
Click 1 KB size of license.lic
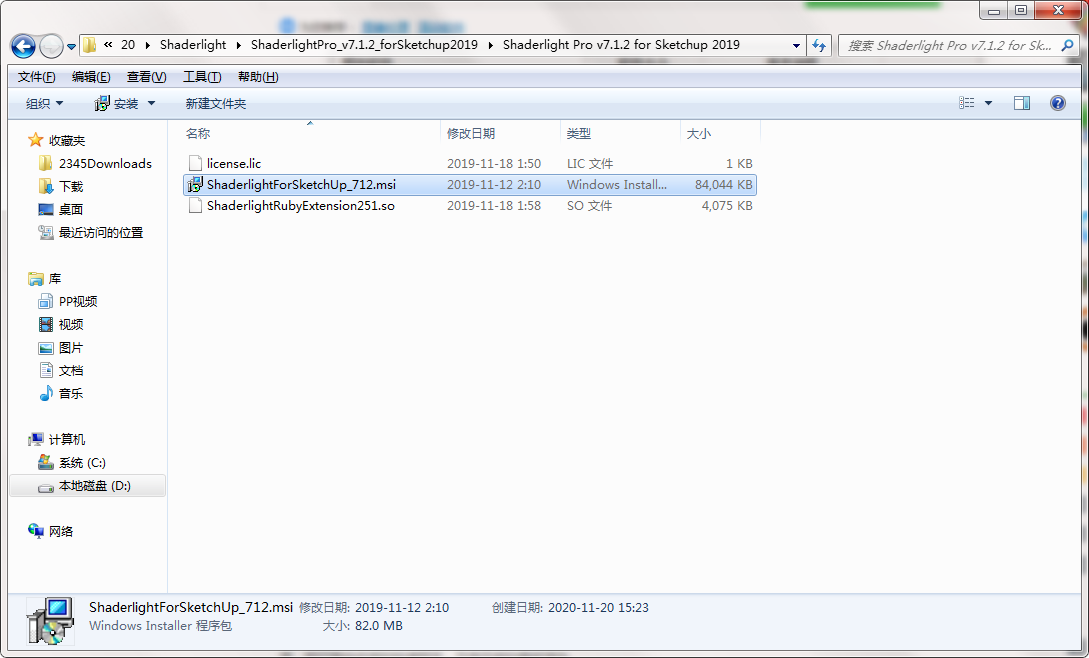coord(739,163)
